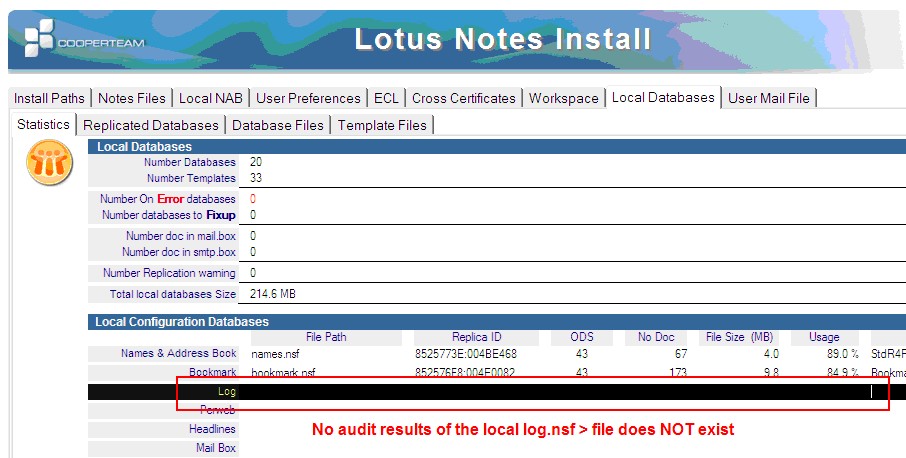
Task: Click the 214.6 MB size value
Action: pos(273,294)
